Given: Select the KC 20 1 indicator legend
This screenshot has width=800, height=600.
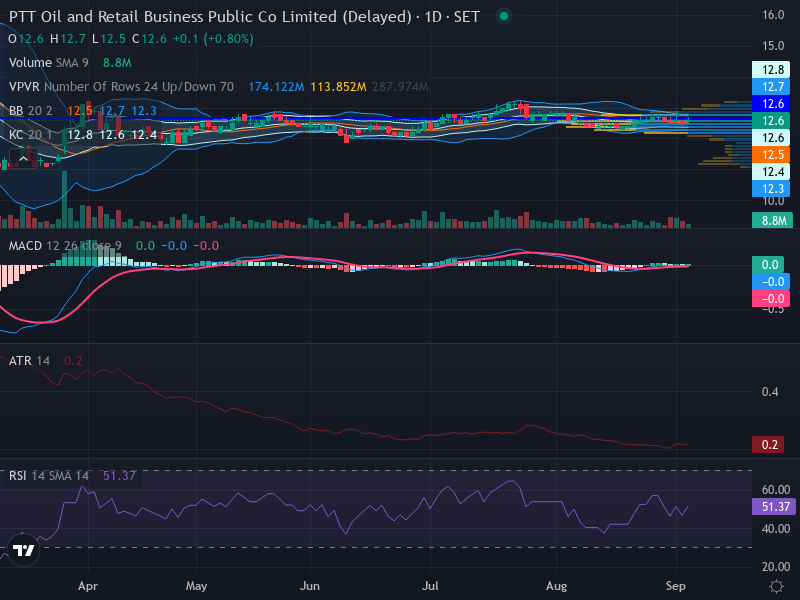Looking at the screenshot, I should click(x=31, y=135).
